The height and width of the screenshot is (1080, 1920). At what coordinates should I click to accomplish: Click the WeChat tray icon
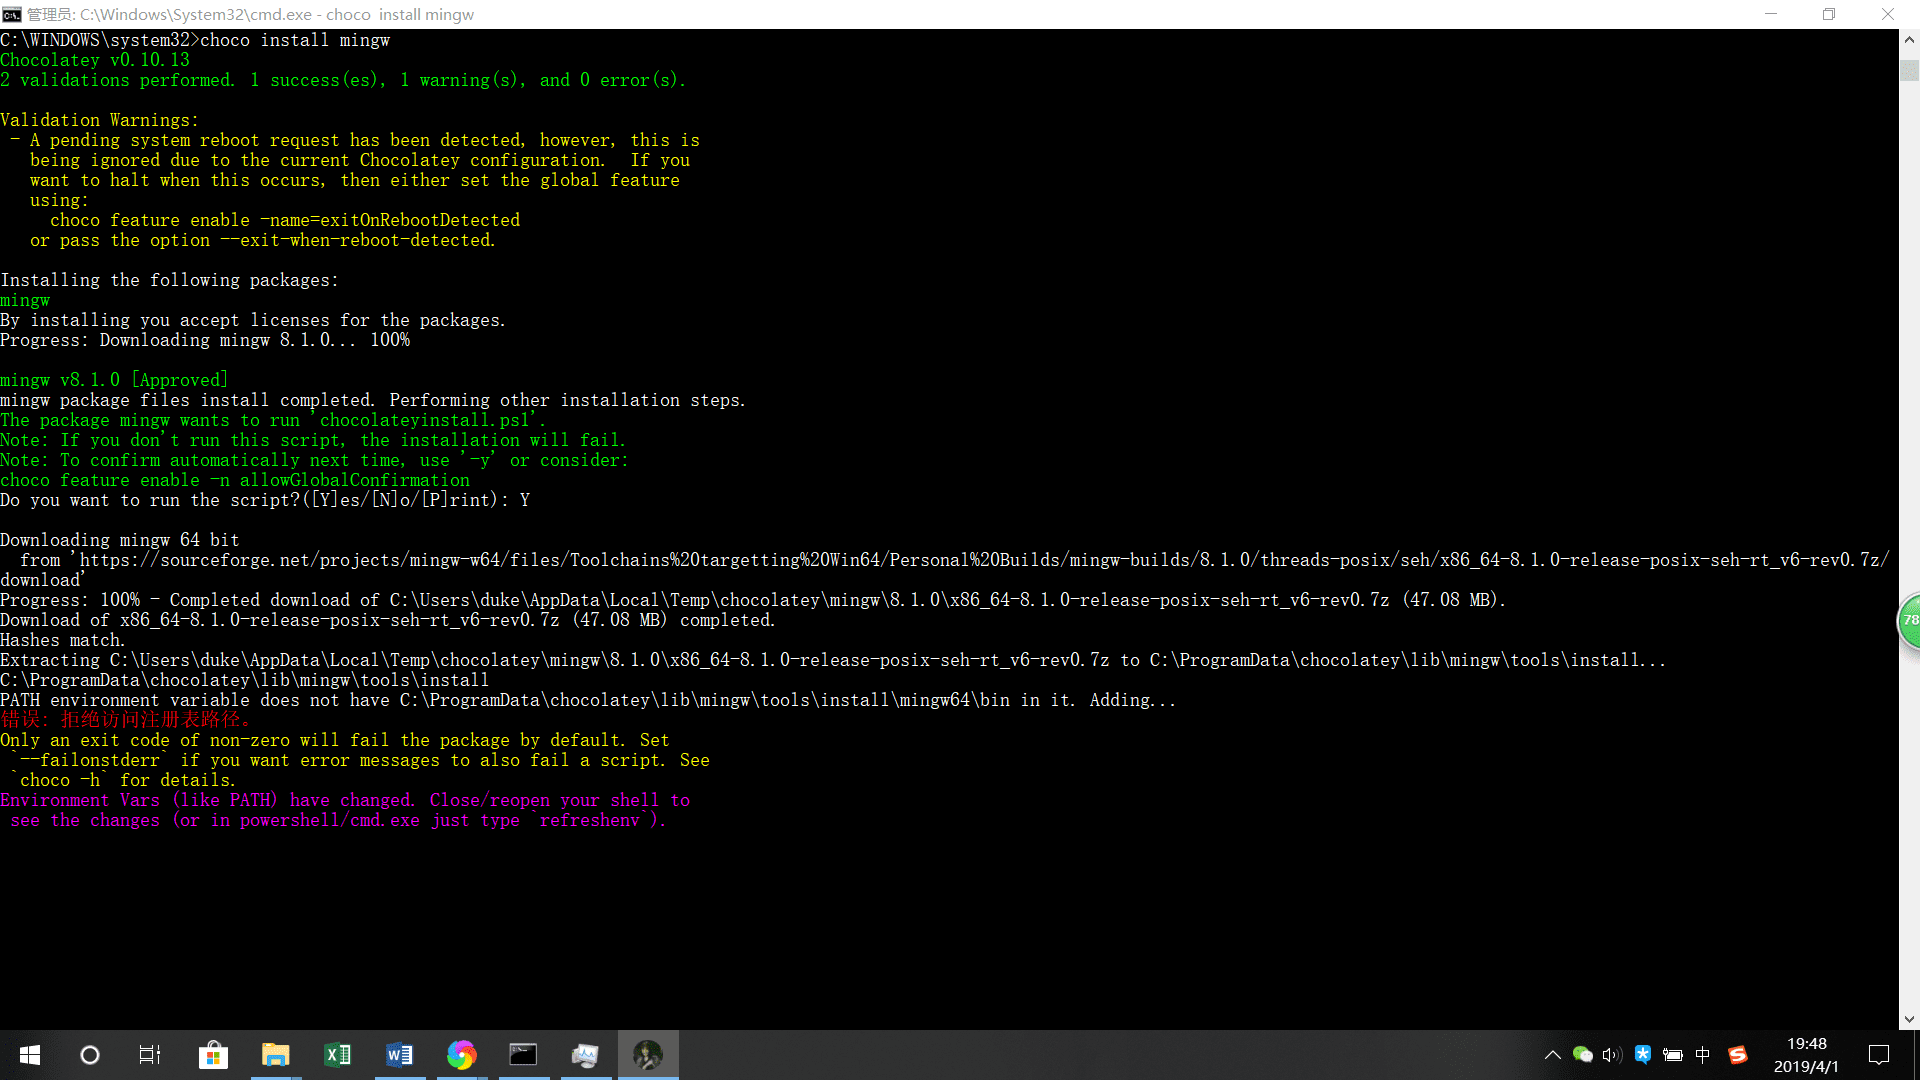click(1582, 1055)
